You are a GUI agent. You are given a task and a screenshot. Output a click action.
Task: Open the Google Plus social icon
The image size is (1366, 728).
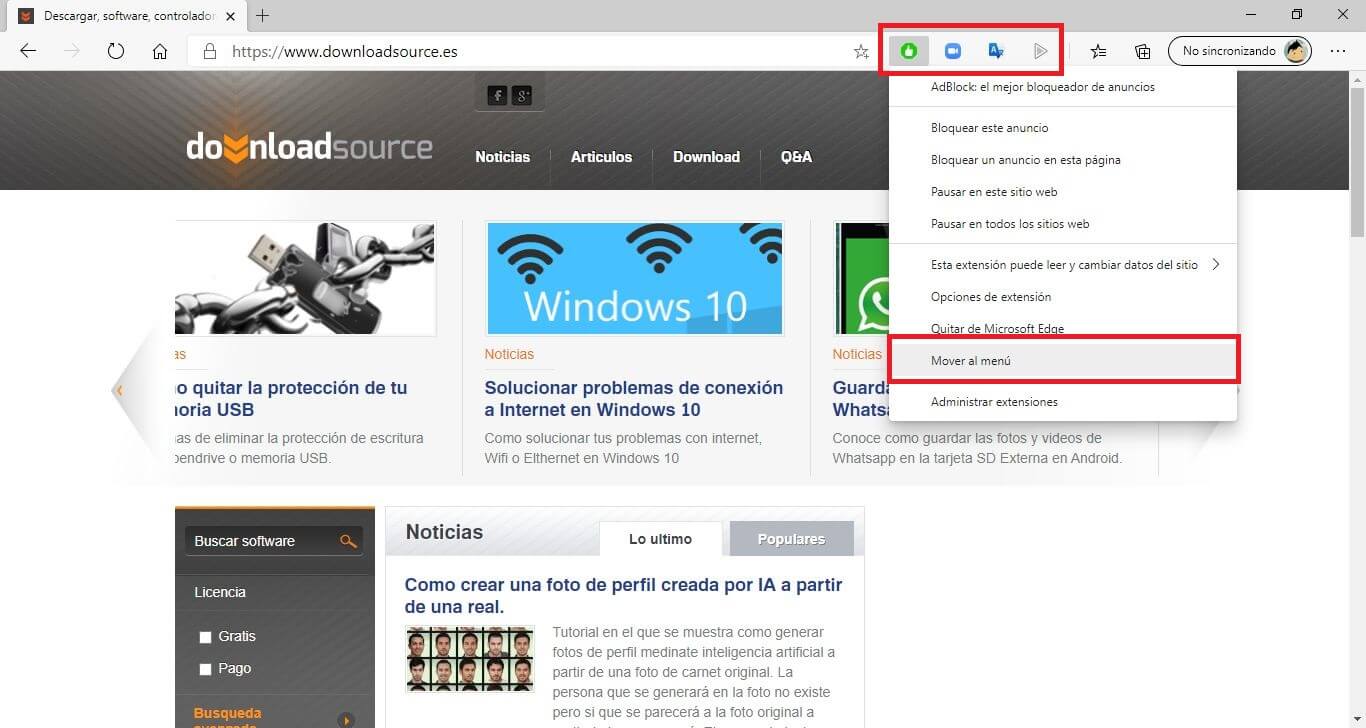pyautogui.click(x=522, y=95)
